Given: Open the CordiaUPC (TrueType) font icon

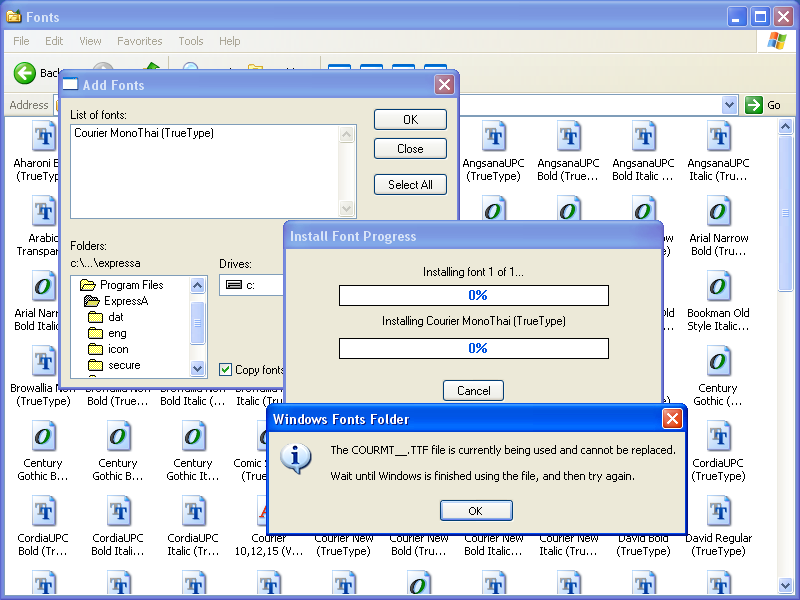Looking at the screenshot, I should (x=718, y=436).
